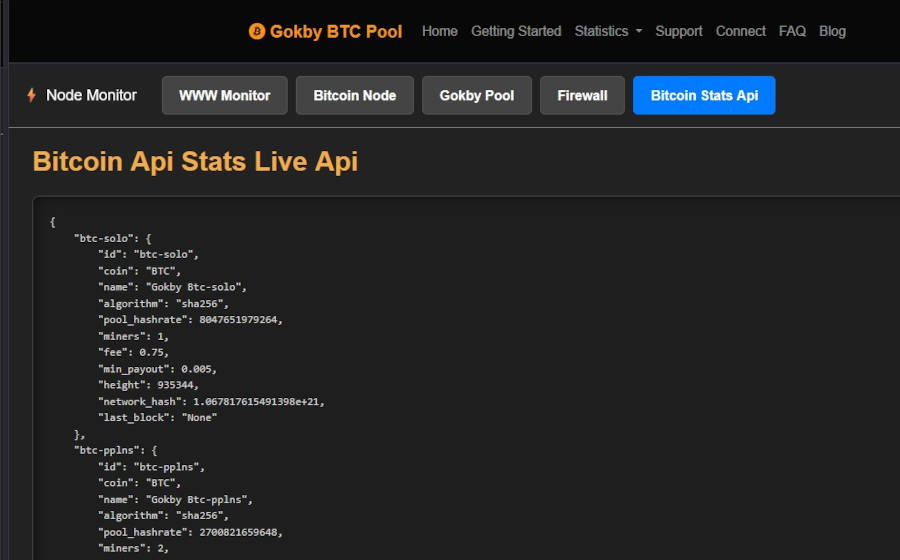Navigate to the FAQ page
The image size is (900, 560).
pyautogui.click(x=792, y=31)
